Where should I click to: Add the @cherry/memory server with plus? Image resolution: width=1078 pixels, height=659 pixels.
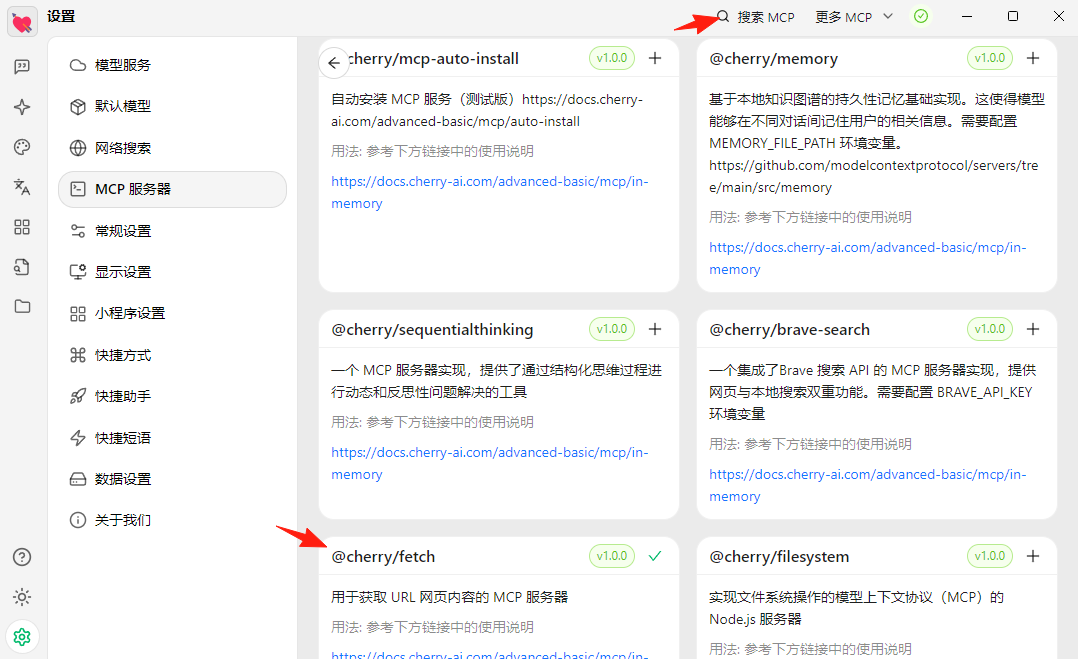point(1033,58)
